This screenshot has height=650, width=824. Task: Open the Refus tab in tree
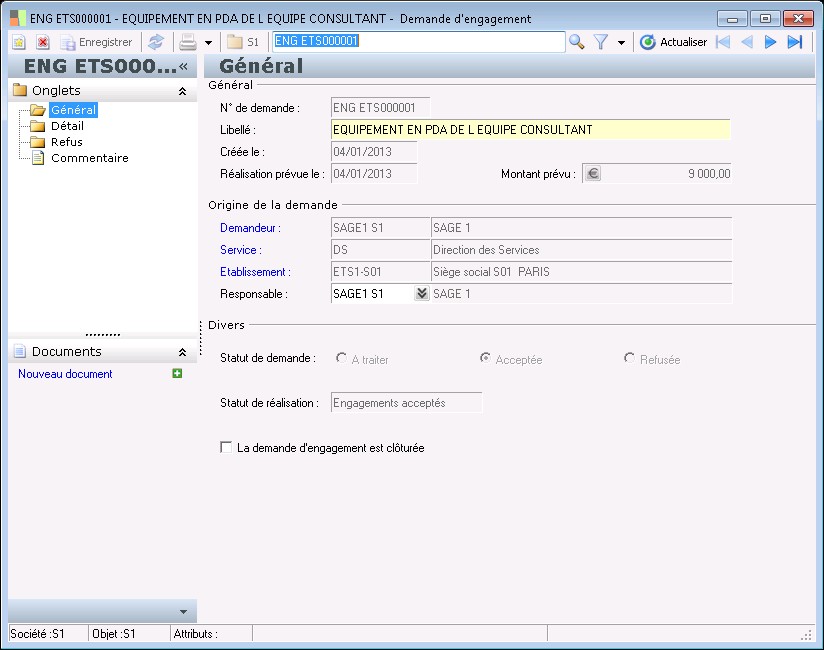pyautogui.click(x=67, y=142)
